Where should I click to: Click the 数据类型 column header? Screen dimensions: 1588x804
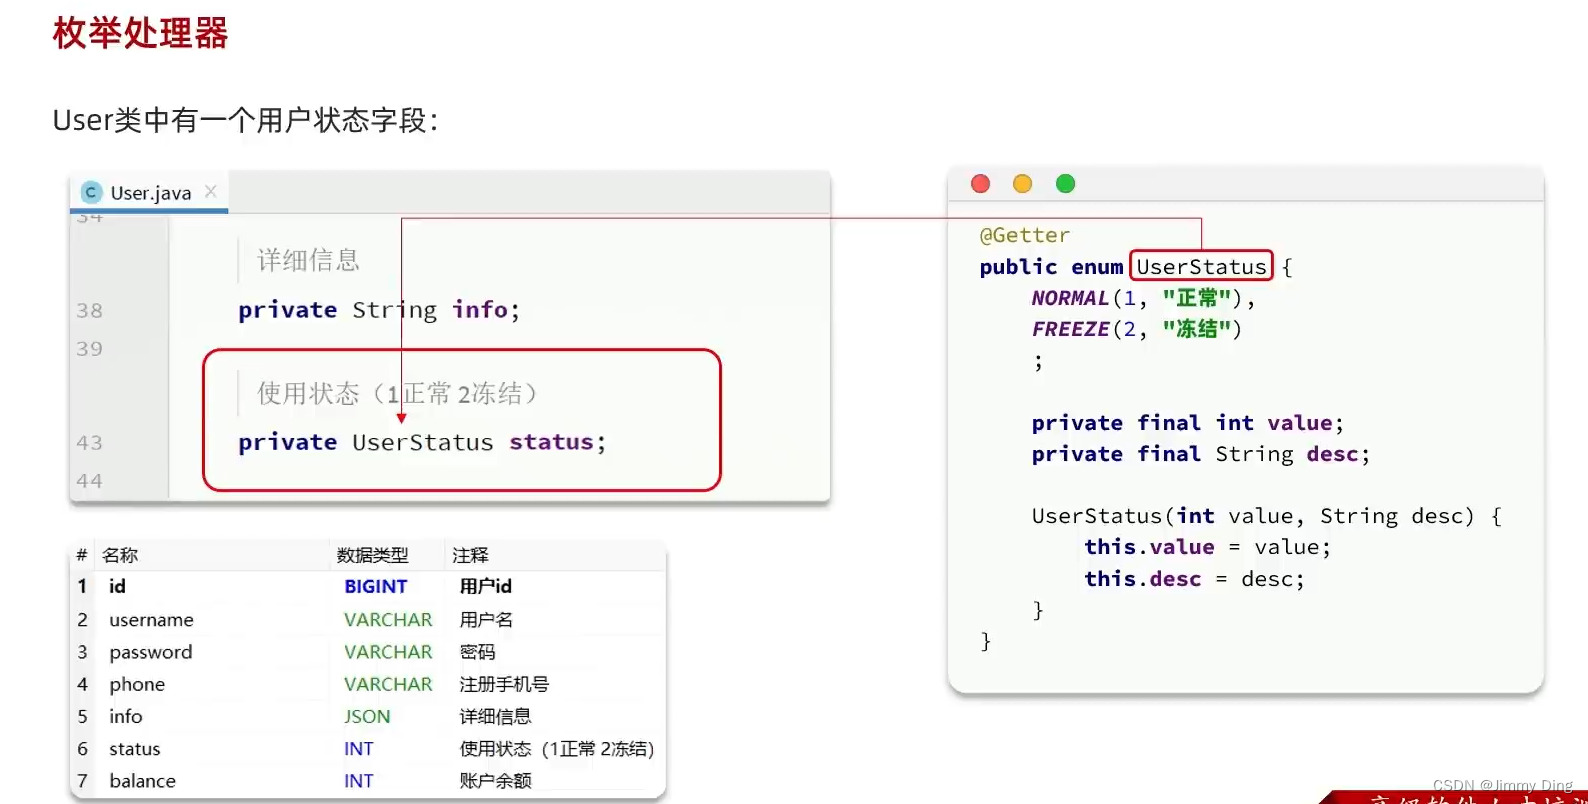[x=372, y=555]
